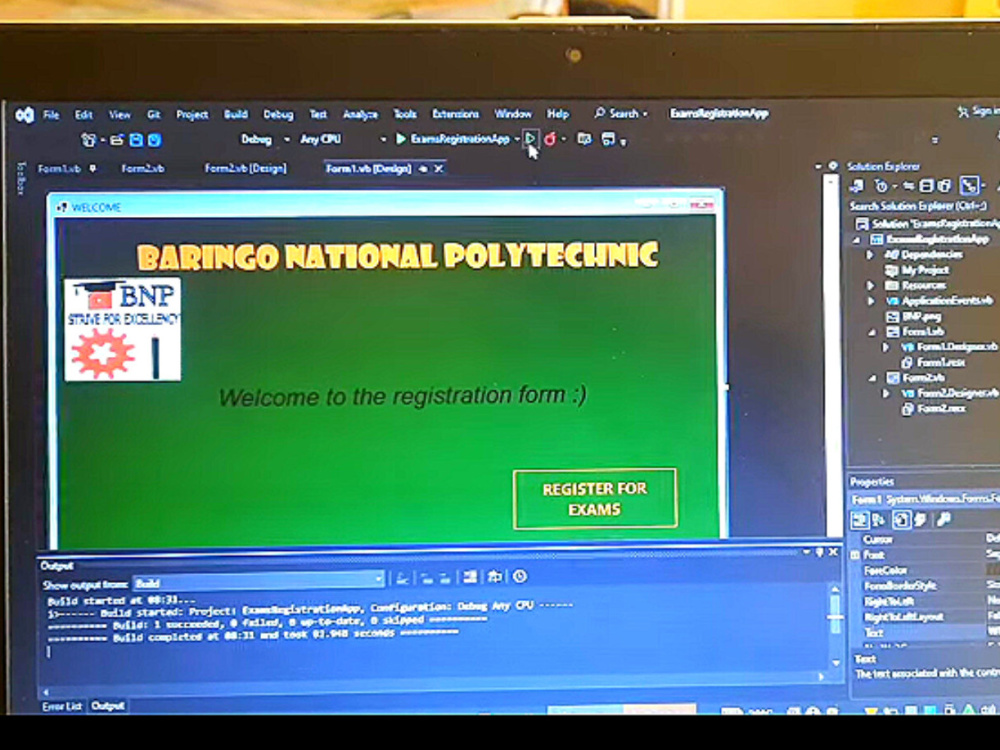1000x750 pixels.
Task: Click Show All Files icon in Solution Explorer
Action: tap(945, 186)
